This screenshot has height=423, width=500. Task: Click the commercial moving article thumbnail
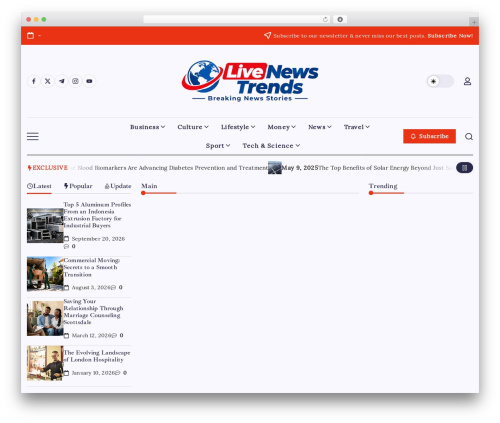tap(45, 274)
